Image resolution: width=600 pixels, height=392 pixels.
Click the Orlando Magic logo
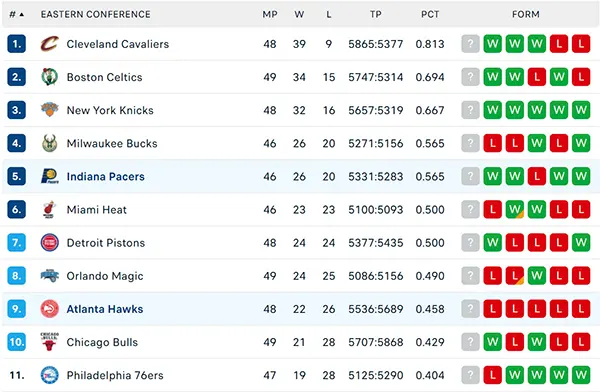(50, 276)
